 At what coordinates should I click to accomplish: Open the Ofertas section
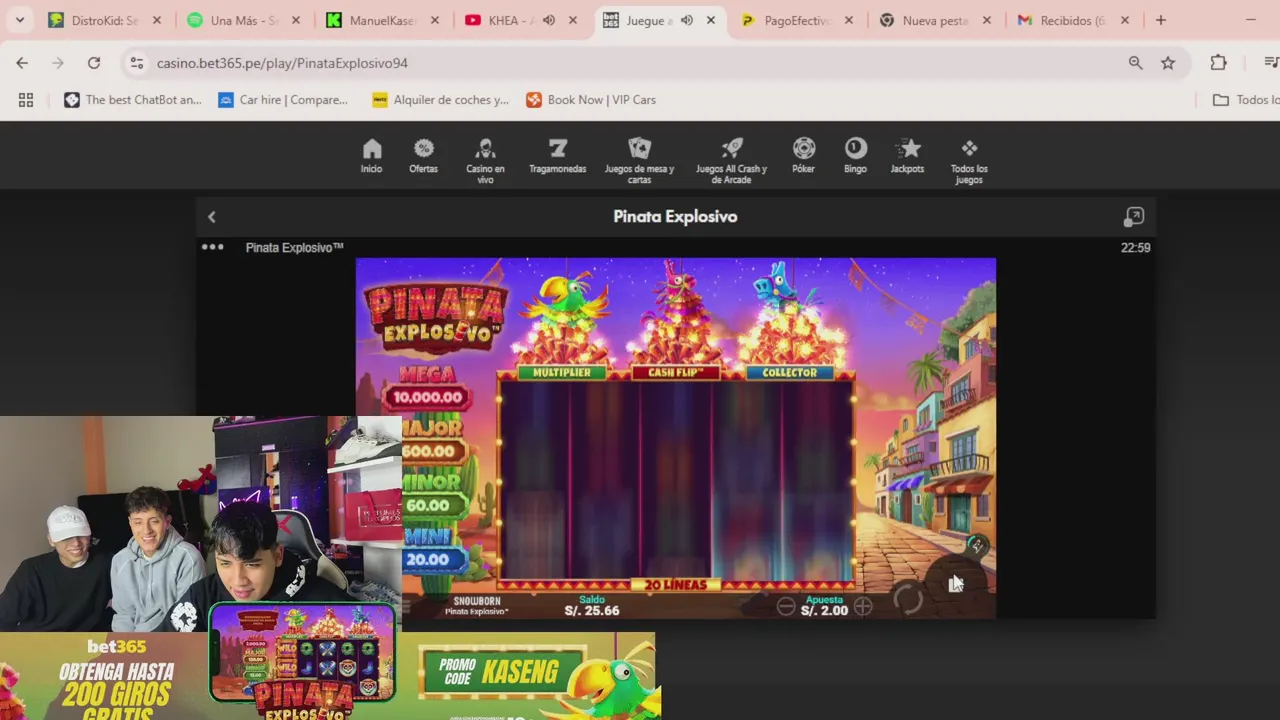pos(423,156)
